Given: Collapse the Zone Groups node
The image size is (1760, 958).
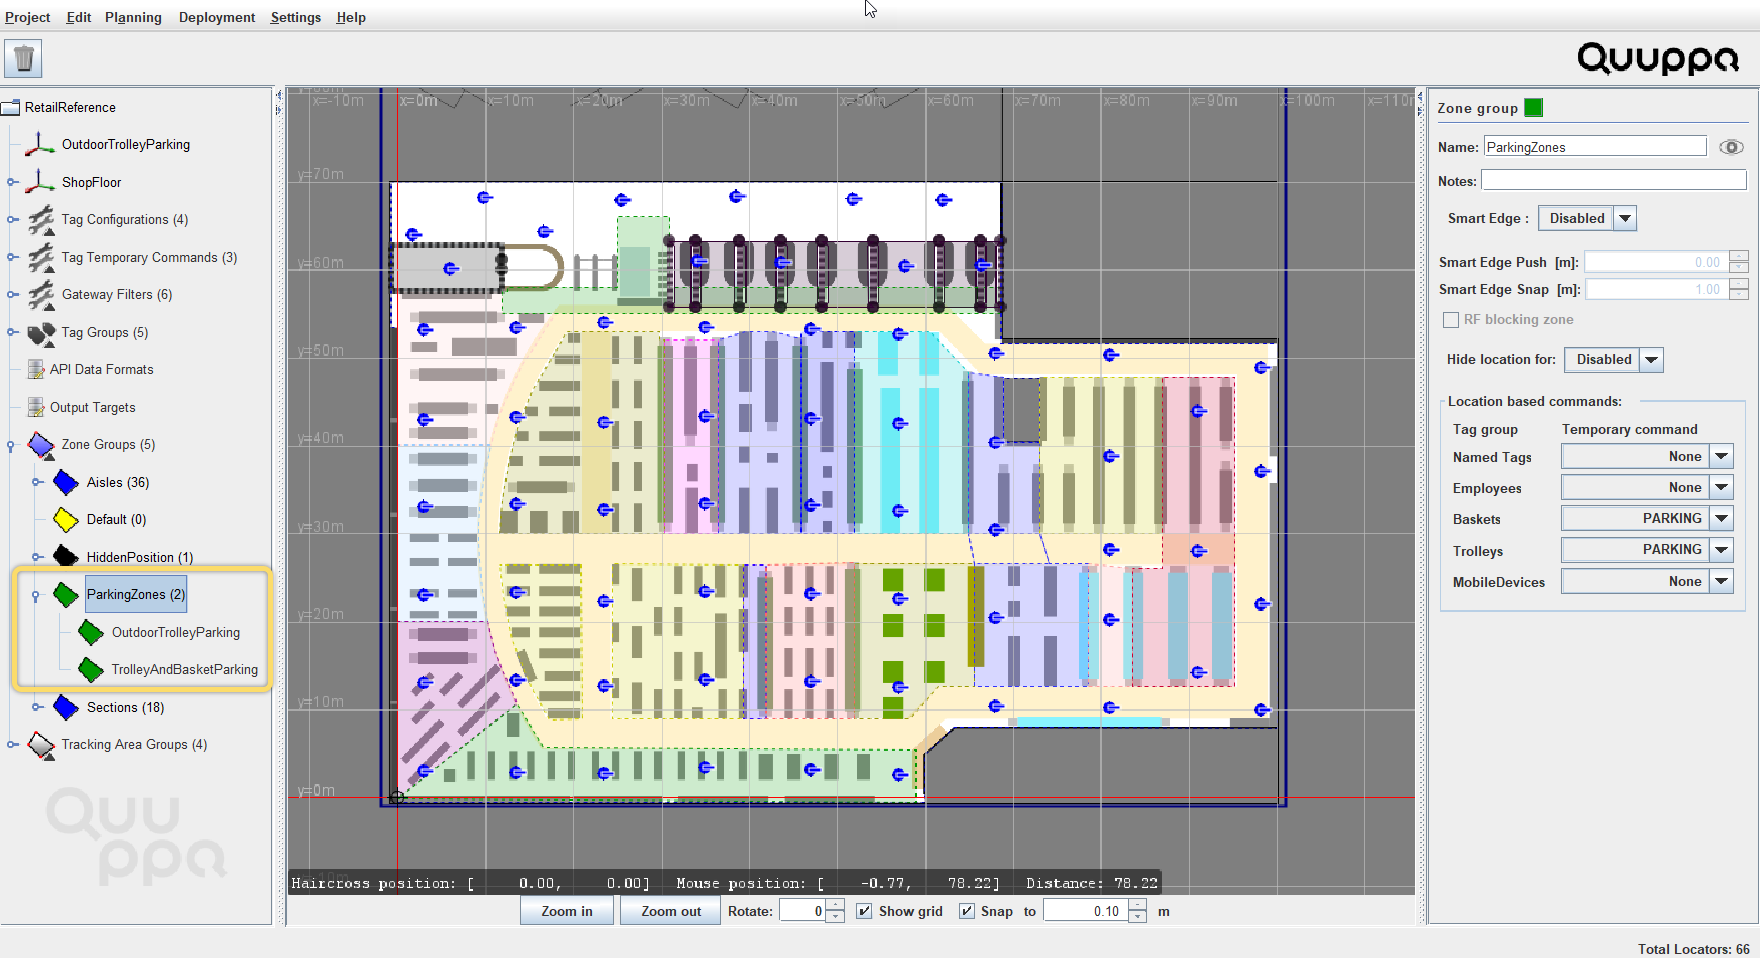Looking at the screenshot, I should click(11, 446).
